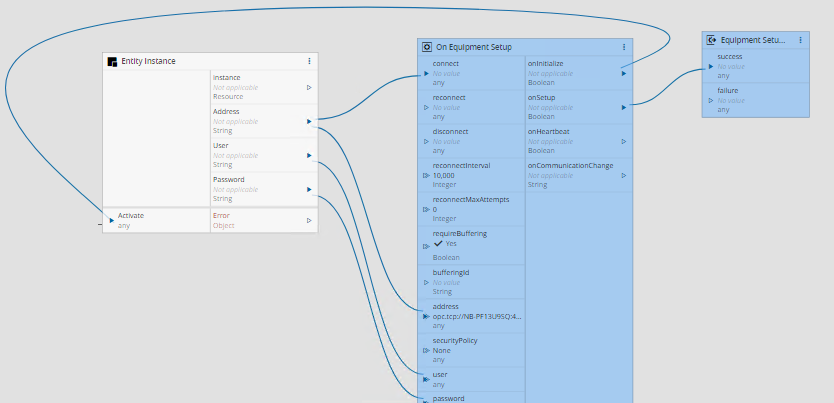Click the reconnectInterval value 10,000
This screenshot has height=403, width=834.
[444, 175]
